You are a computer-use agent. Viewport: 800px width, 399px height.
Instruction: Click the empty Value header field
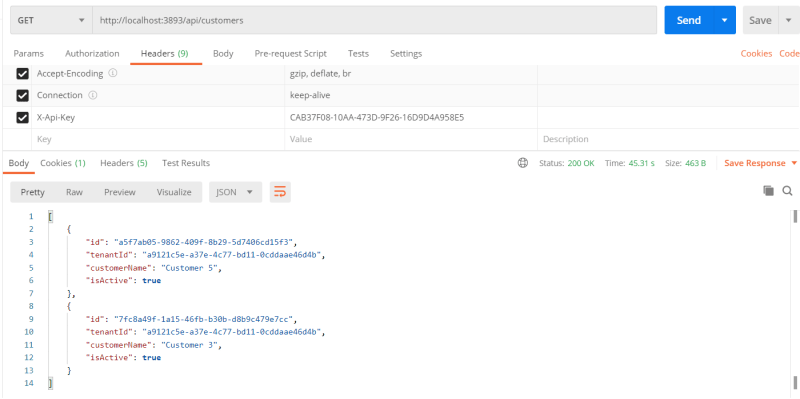click(411, 139)
